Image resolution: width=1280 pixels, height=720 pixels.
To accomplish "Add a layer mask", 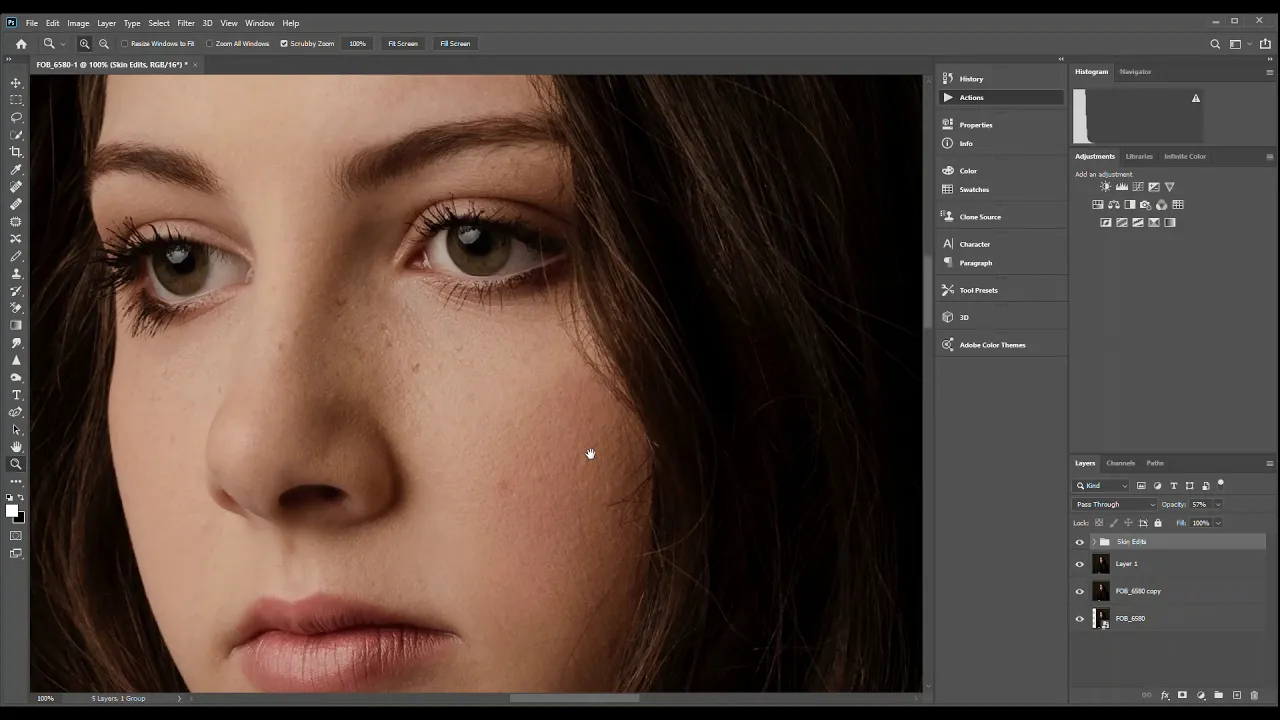I will pos(1182,695).
